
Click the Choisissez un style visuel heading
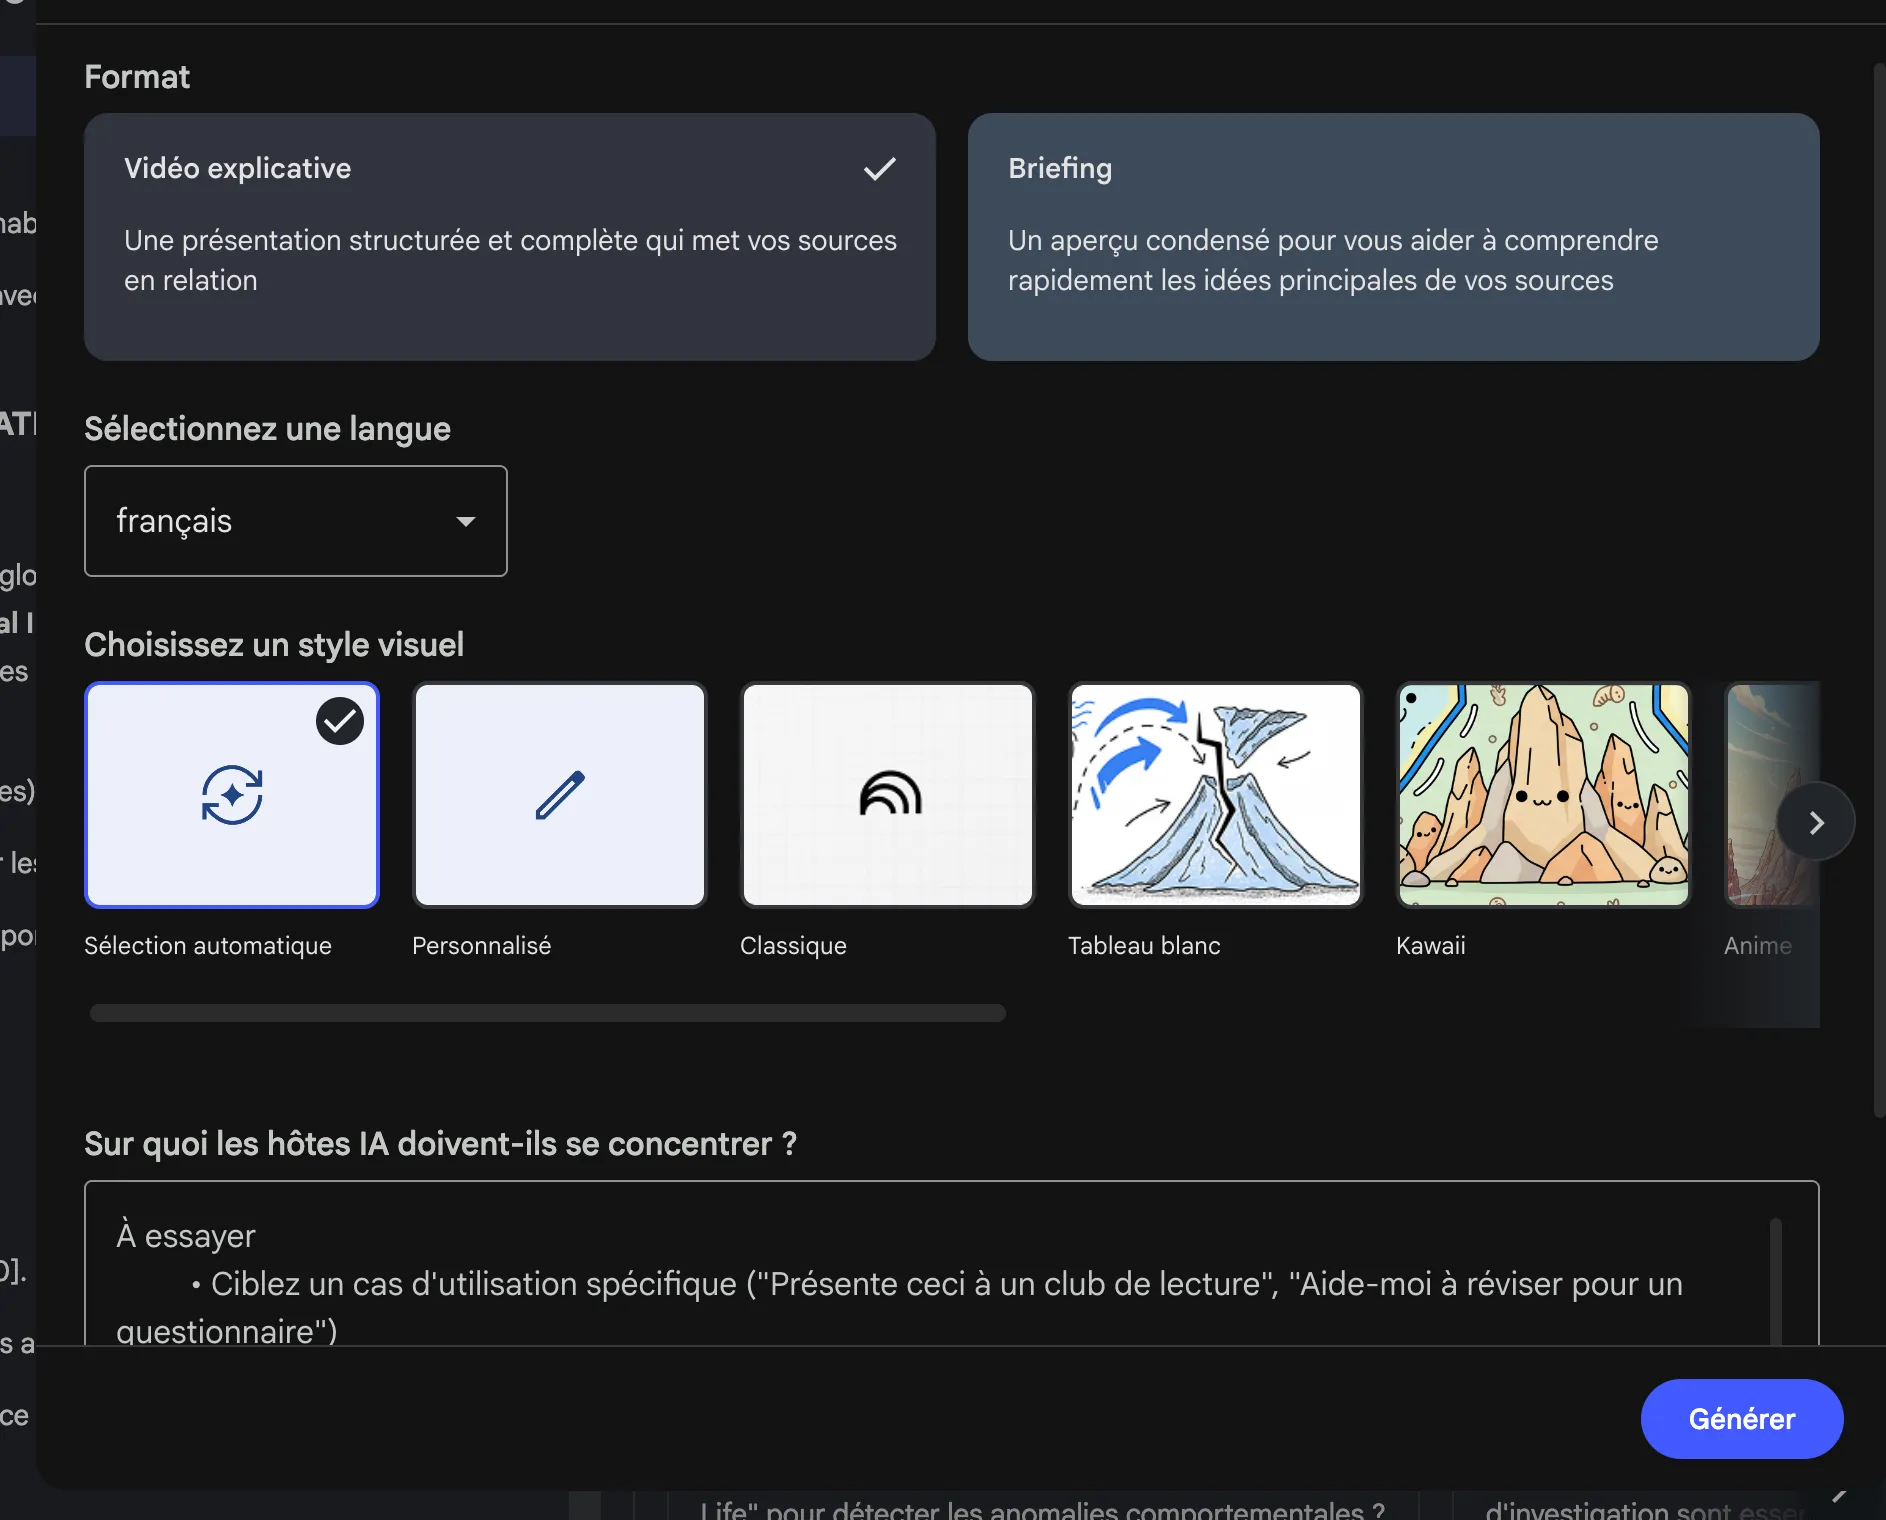(274, 644)
